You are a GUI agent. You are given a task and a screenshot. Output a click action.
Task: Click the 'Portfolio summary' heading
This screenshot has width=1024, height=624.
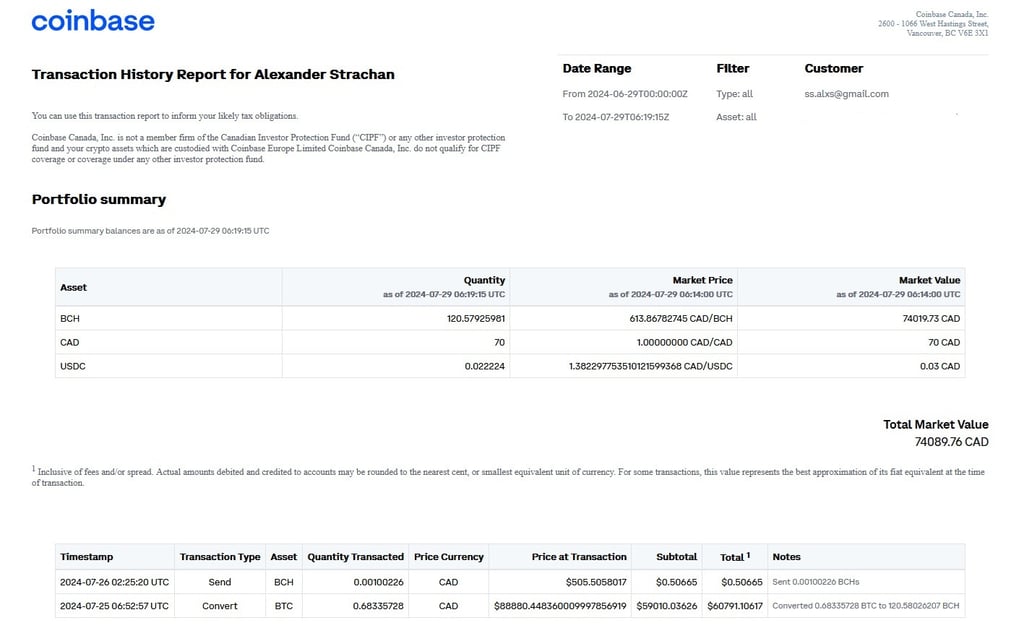[99, 200]
